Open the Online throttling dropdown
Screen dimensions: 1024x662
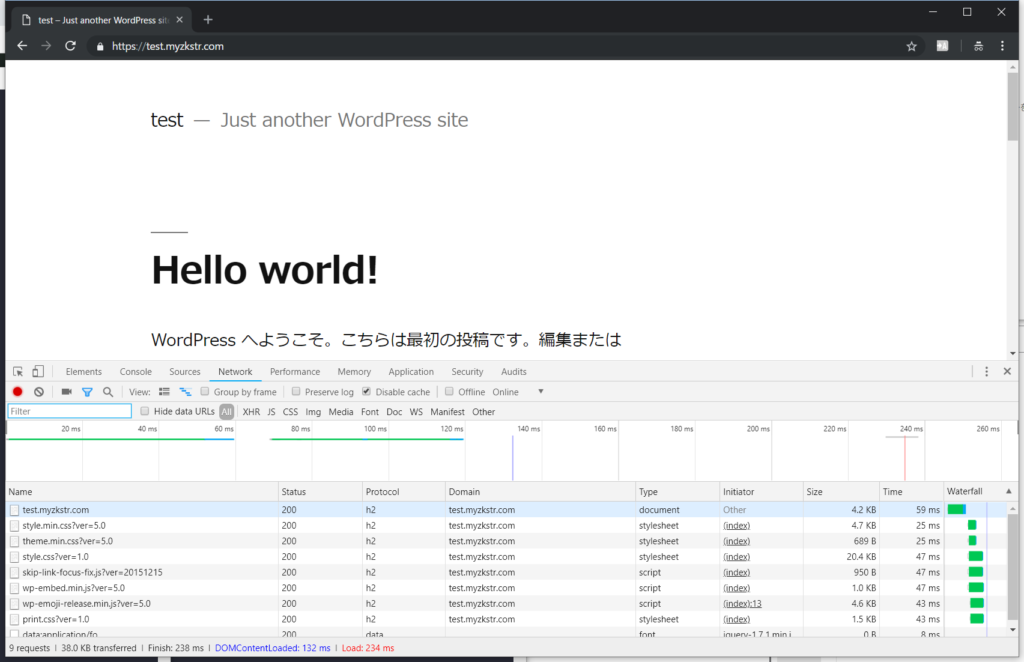pyautogui.click(x=518, y=392)
